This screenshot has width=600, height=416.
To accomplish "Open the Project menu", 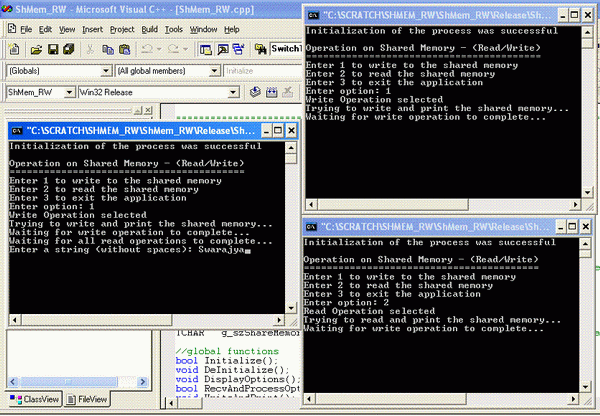I will tap(122, 29).
